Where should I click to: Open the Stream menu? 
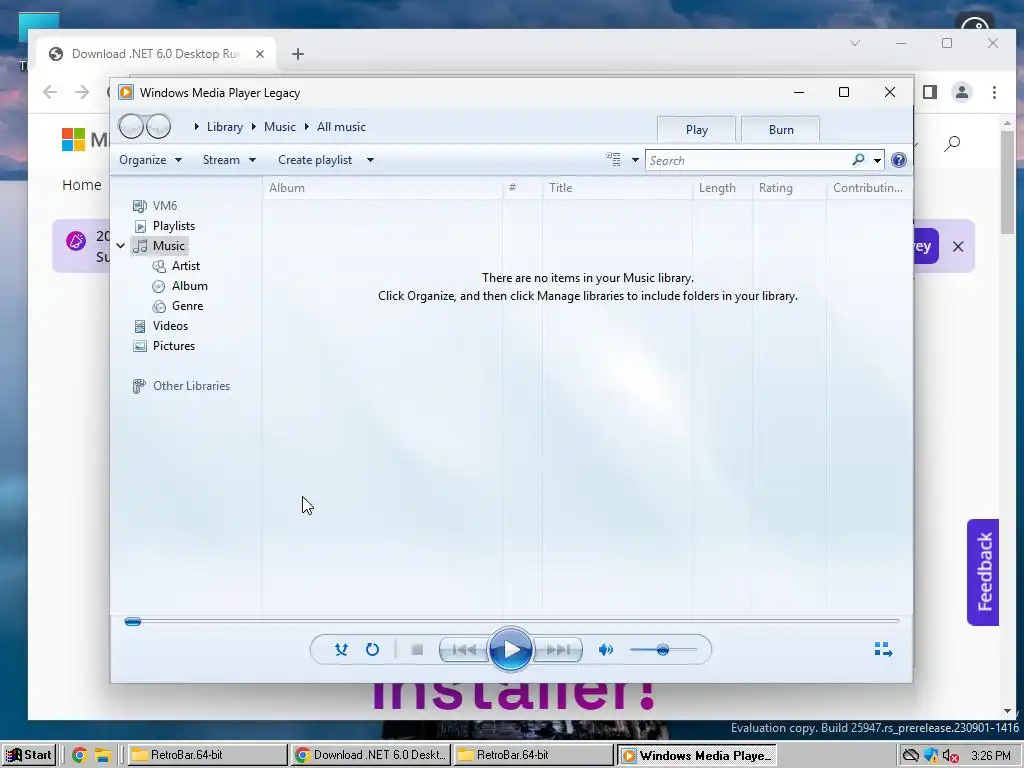tap(229, 160)
